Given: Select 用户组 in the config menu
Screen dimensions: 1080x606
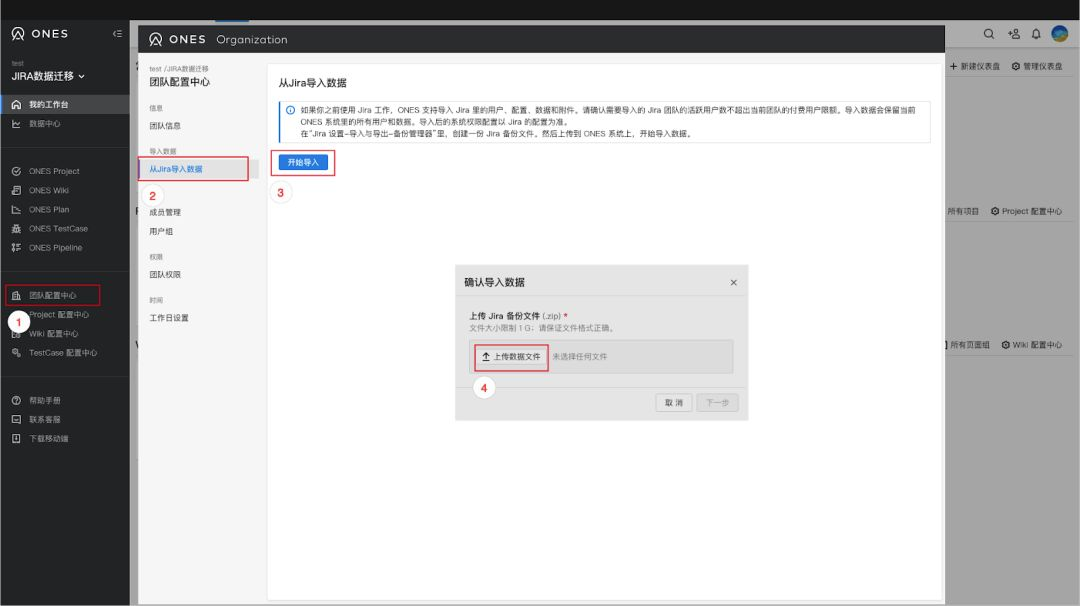Looking at the screenshot, I should [161, 232].
